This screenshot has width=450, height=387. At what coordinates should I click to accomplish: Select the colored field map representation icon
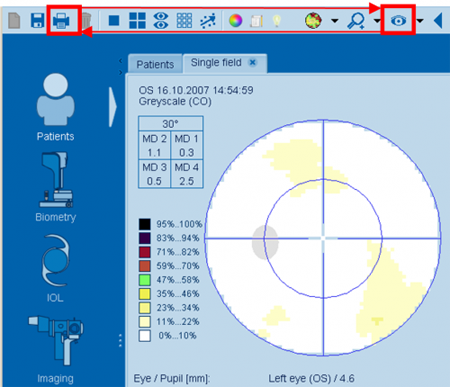coord(313,21)
